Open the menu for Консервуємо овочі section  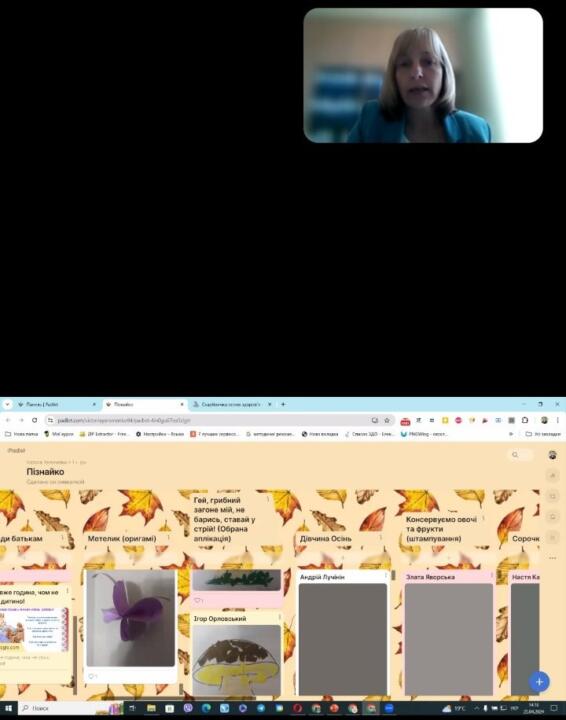tap(483, 519)
